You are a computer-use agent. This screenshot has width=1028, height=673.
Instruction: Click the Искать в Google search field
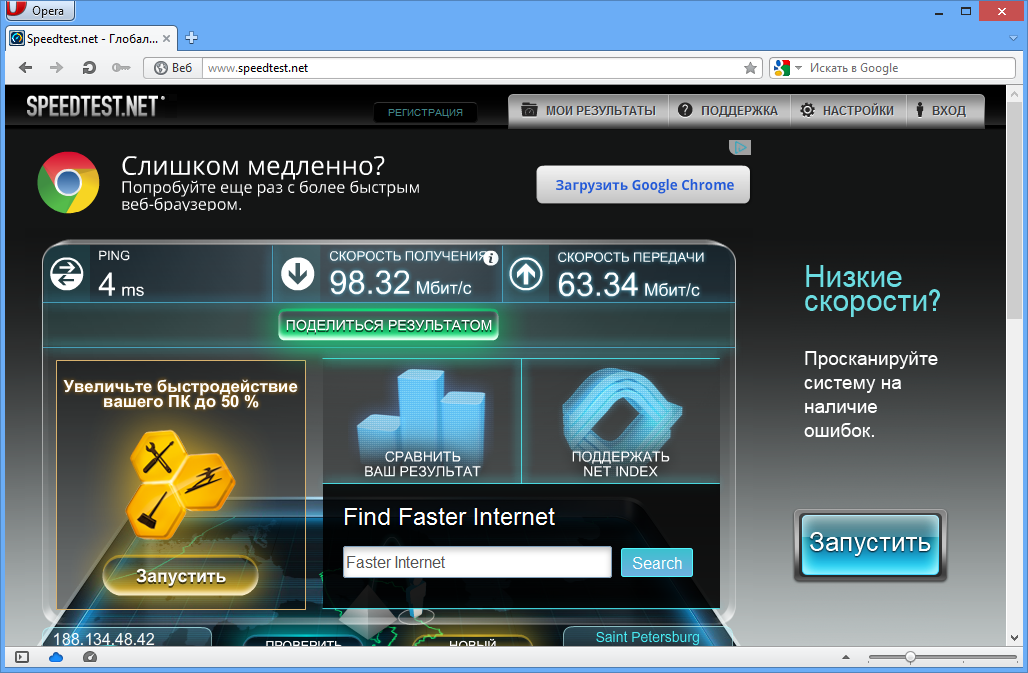pyautogui.click(x=910, y=67)
